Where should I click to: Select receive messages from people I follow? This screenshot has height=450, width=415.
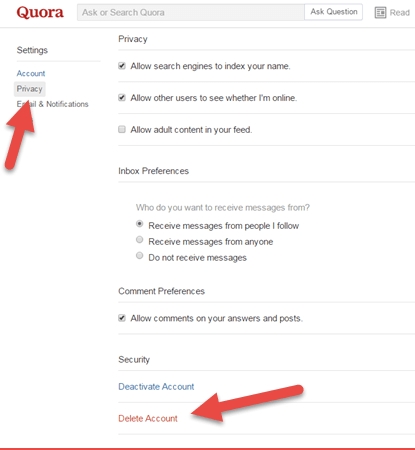[x=140, y=224]
